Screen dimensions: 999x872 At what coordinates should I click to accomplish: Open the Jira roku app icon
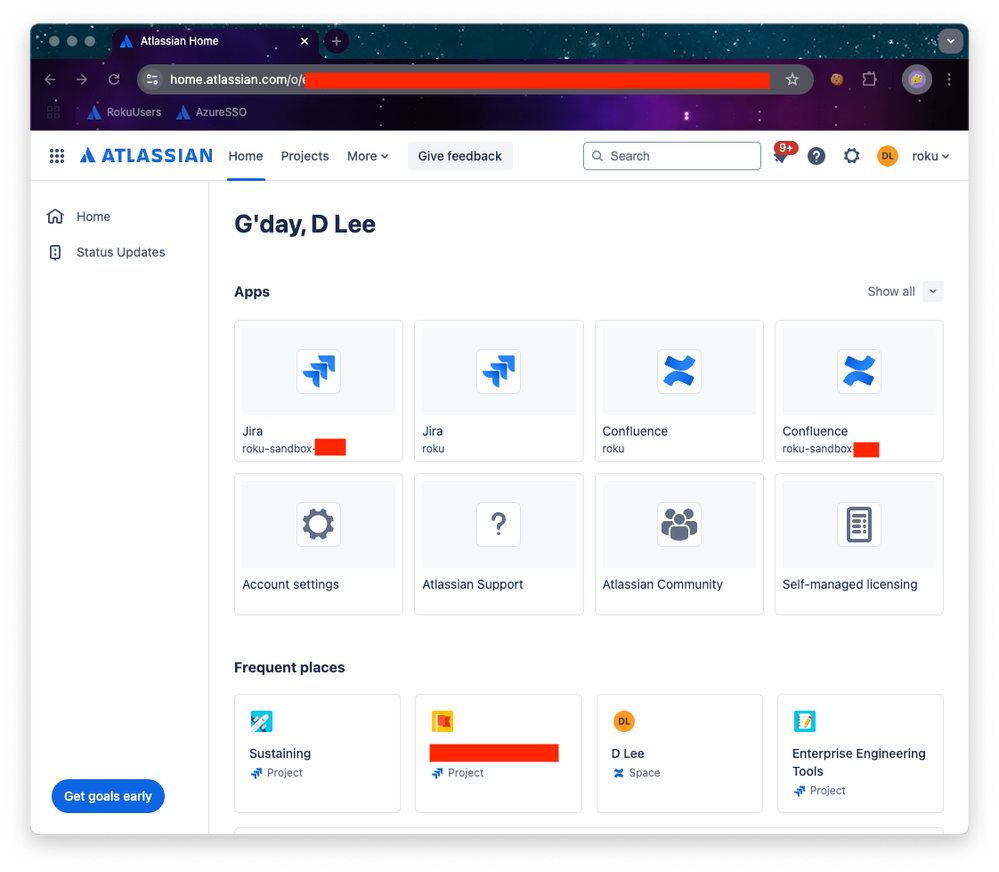click(498, 371)
